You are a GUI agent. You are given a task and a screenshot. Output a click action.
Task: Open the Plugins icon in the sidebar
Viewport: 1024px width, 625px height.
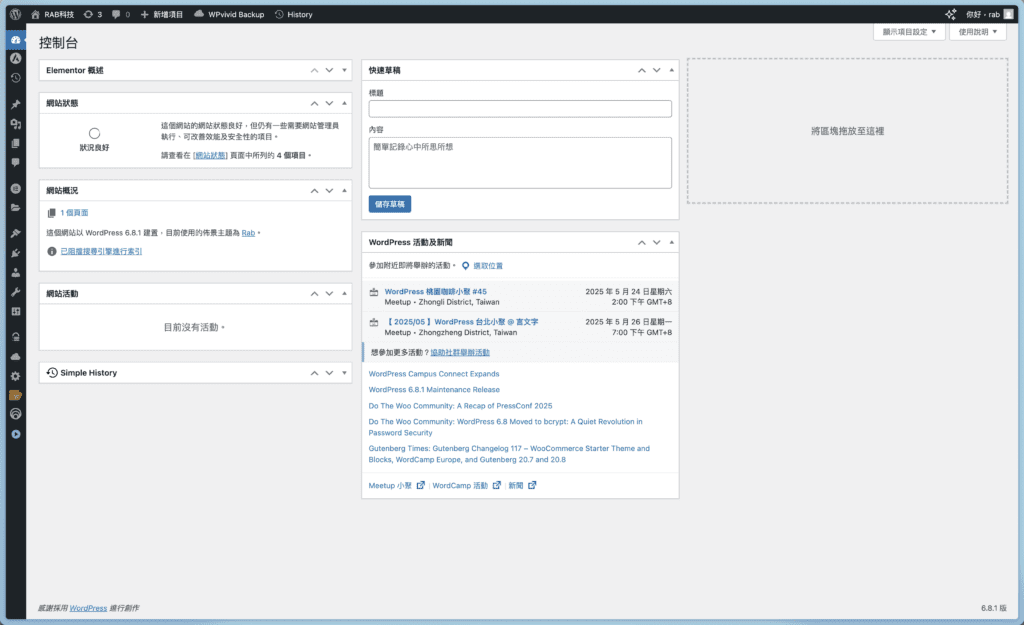click(x=14, y=250)
